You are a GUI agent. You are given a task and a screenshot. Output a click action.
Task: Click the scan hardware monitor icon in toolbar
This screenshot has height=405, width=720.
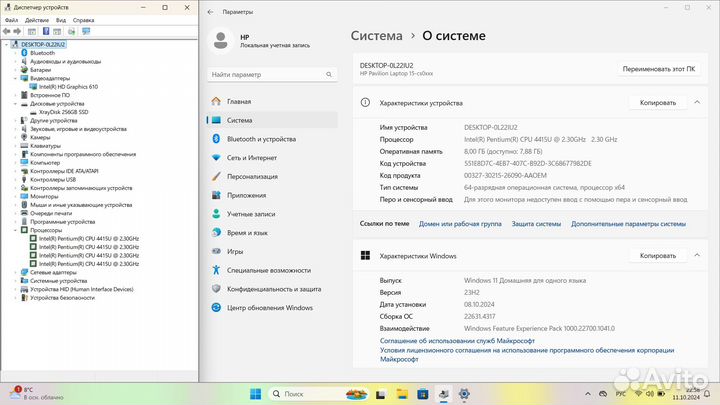click(x=86, y=31)
